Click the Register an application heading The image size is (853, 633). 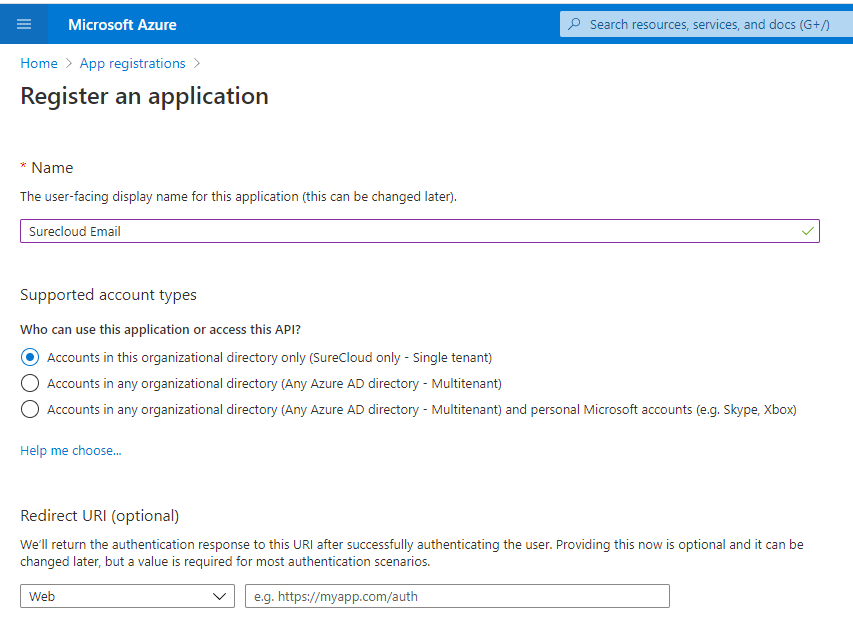[144, 96]
